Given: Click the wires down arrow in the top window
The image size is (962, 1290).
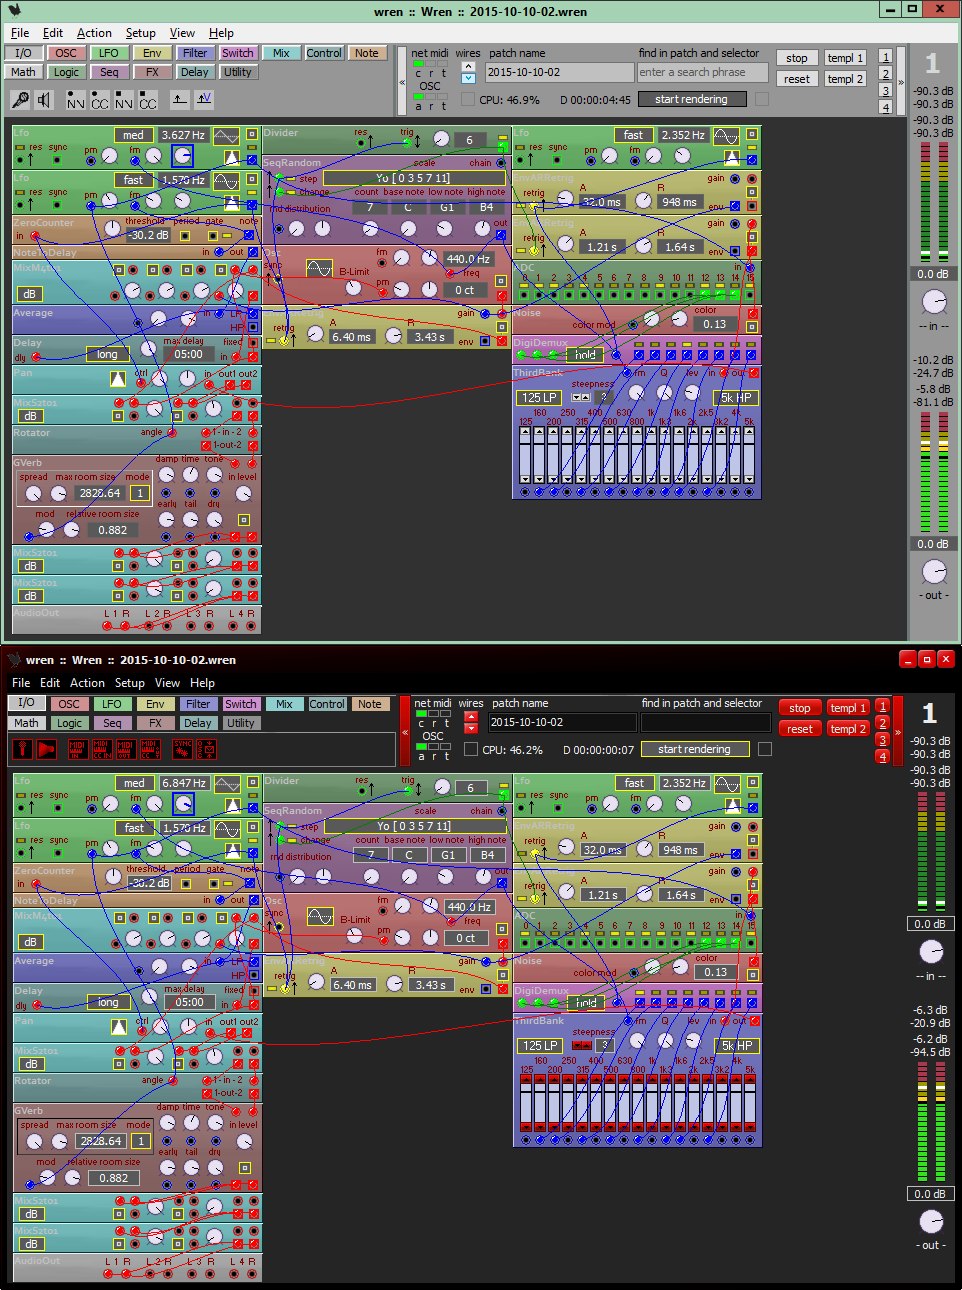Looking at the screenshot, I should click(x=468, y=78).
